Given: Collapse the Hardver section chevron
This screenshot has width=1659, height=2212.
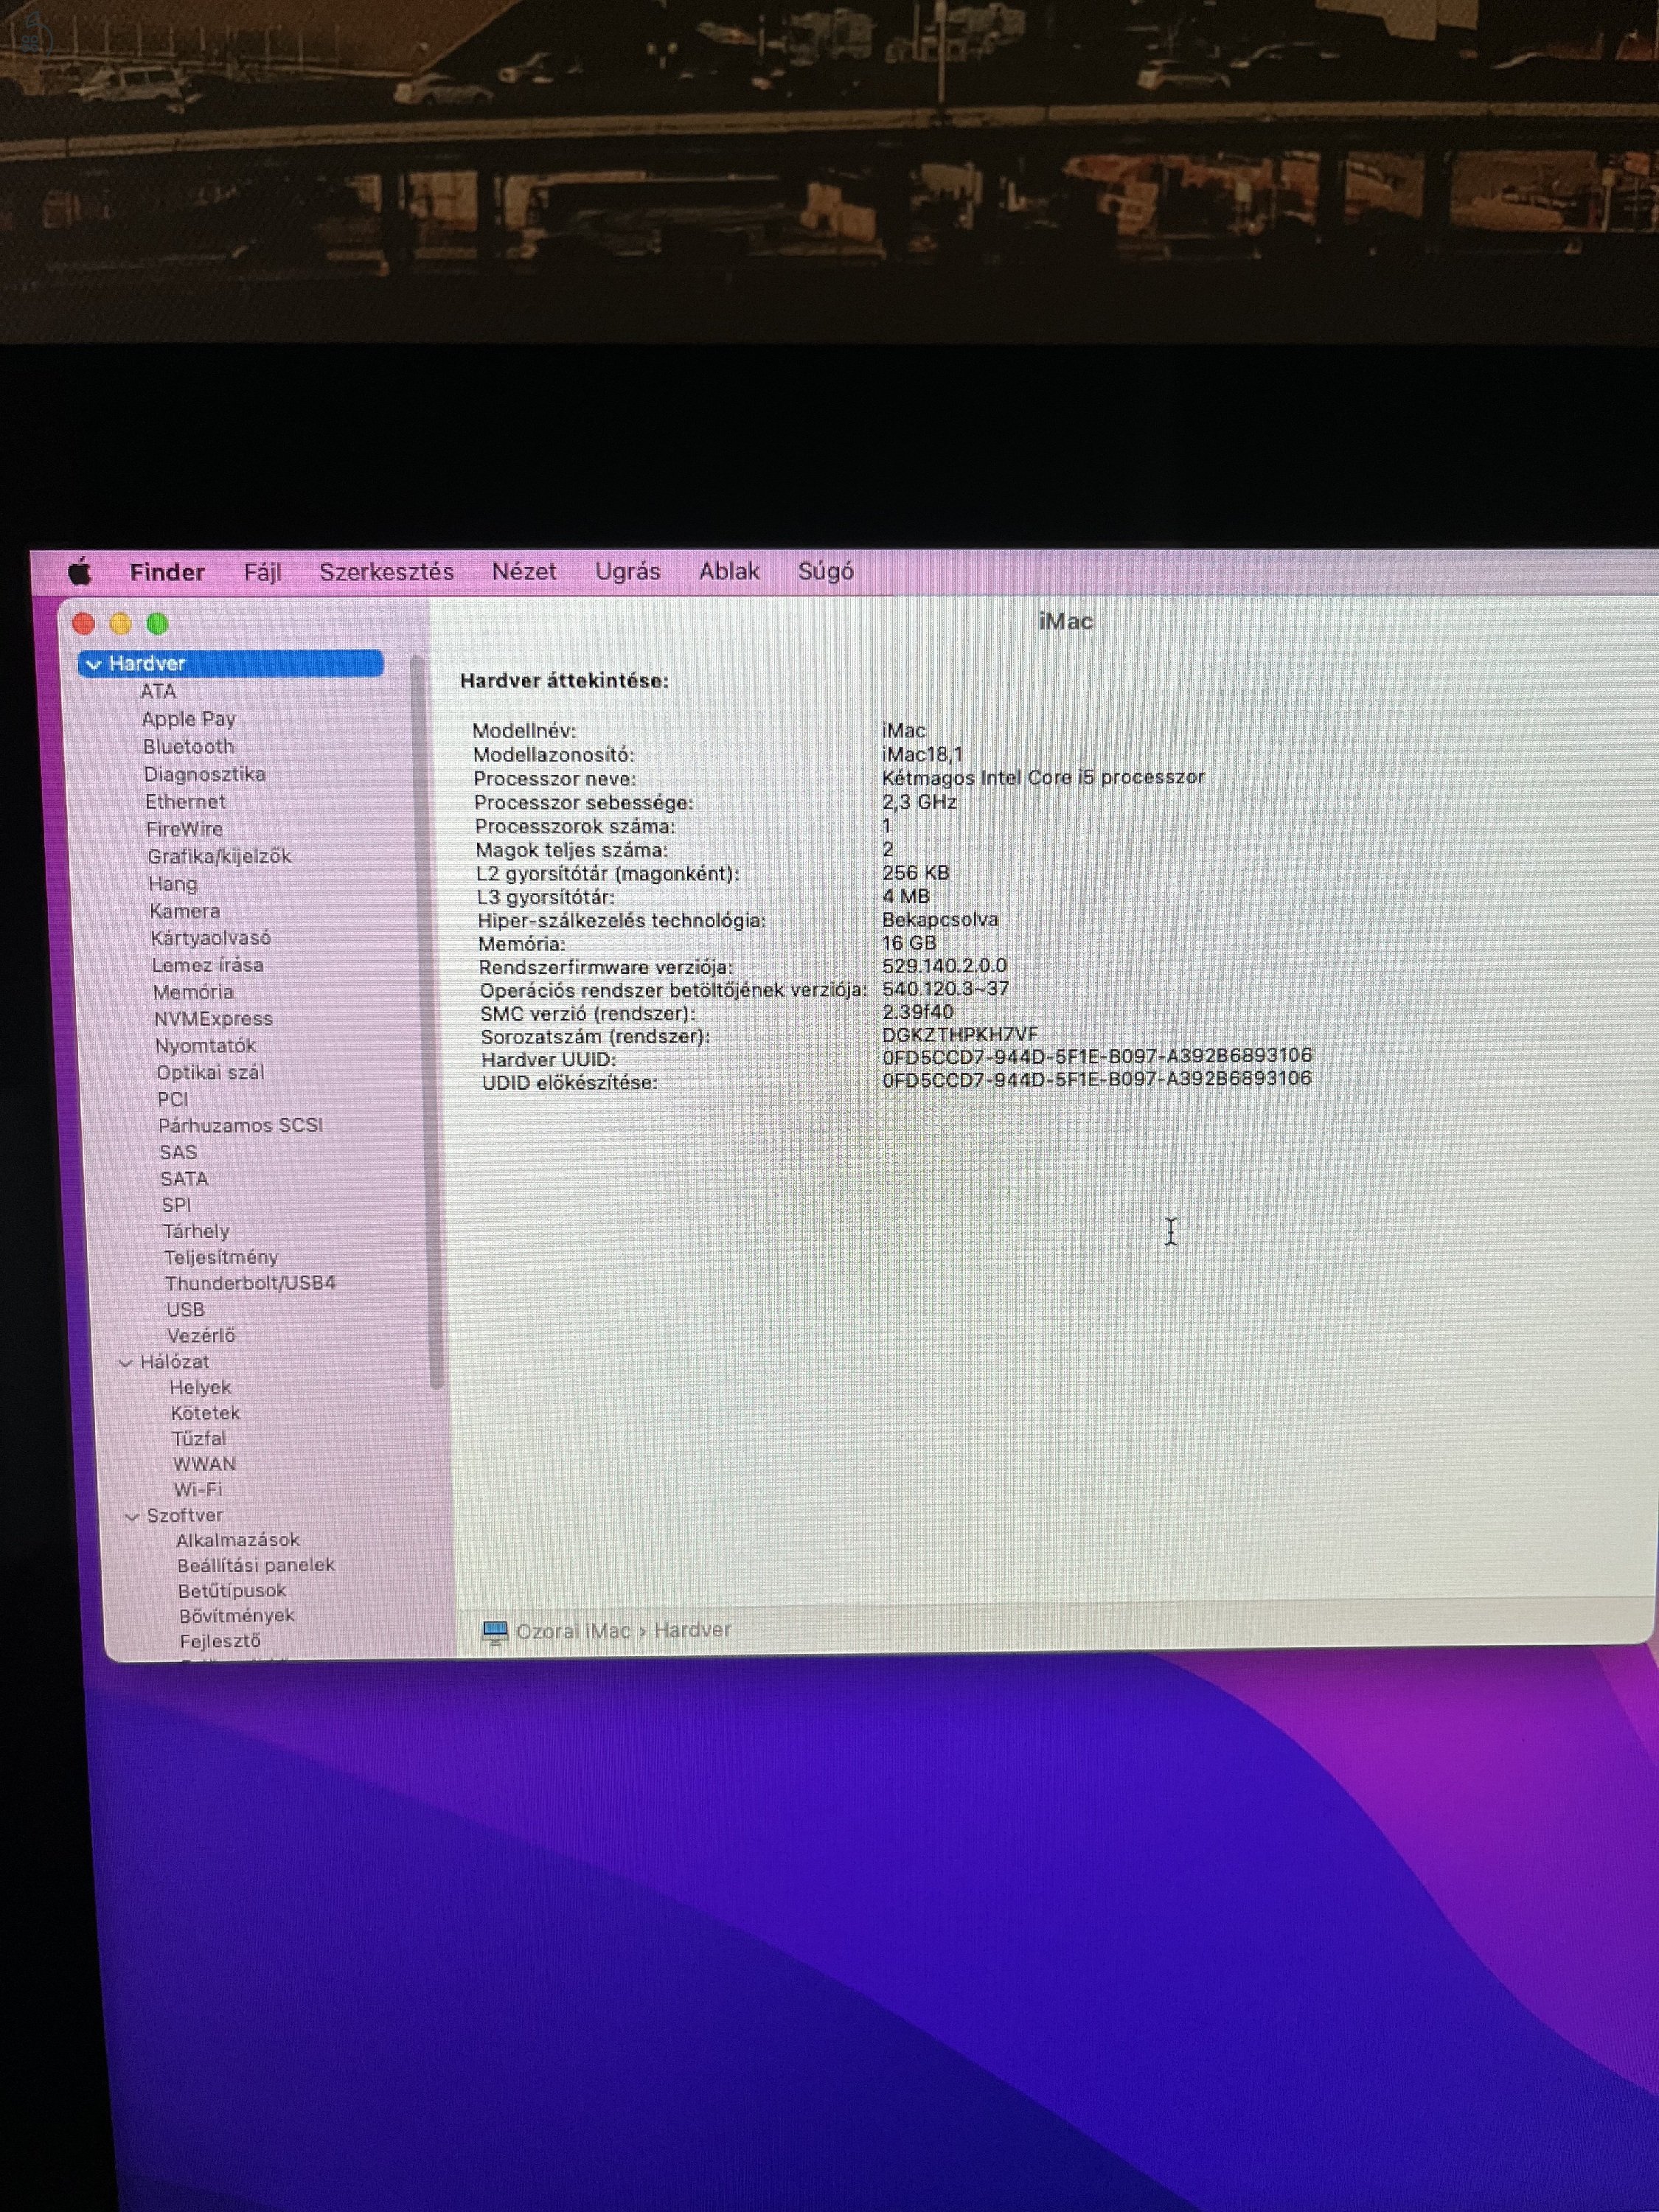Looking at the screenshot, I should coord(94,664).
